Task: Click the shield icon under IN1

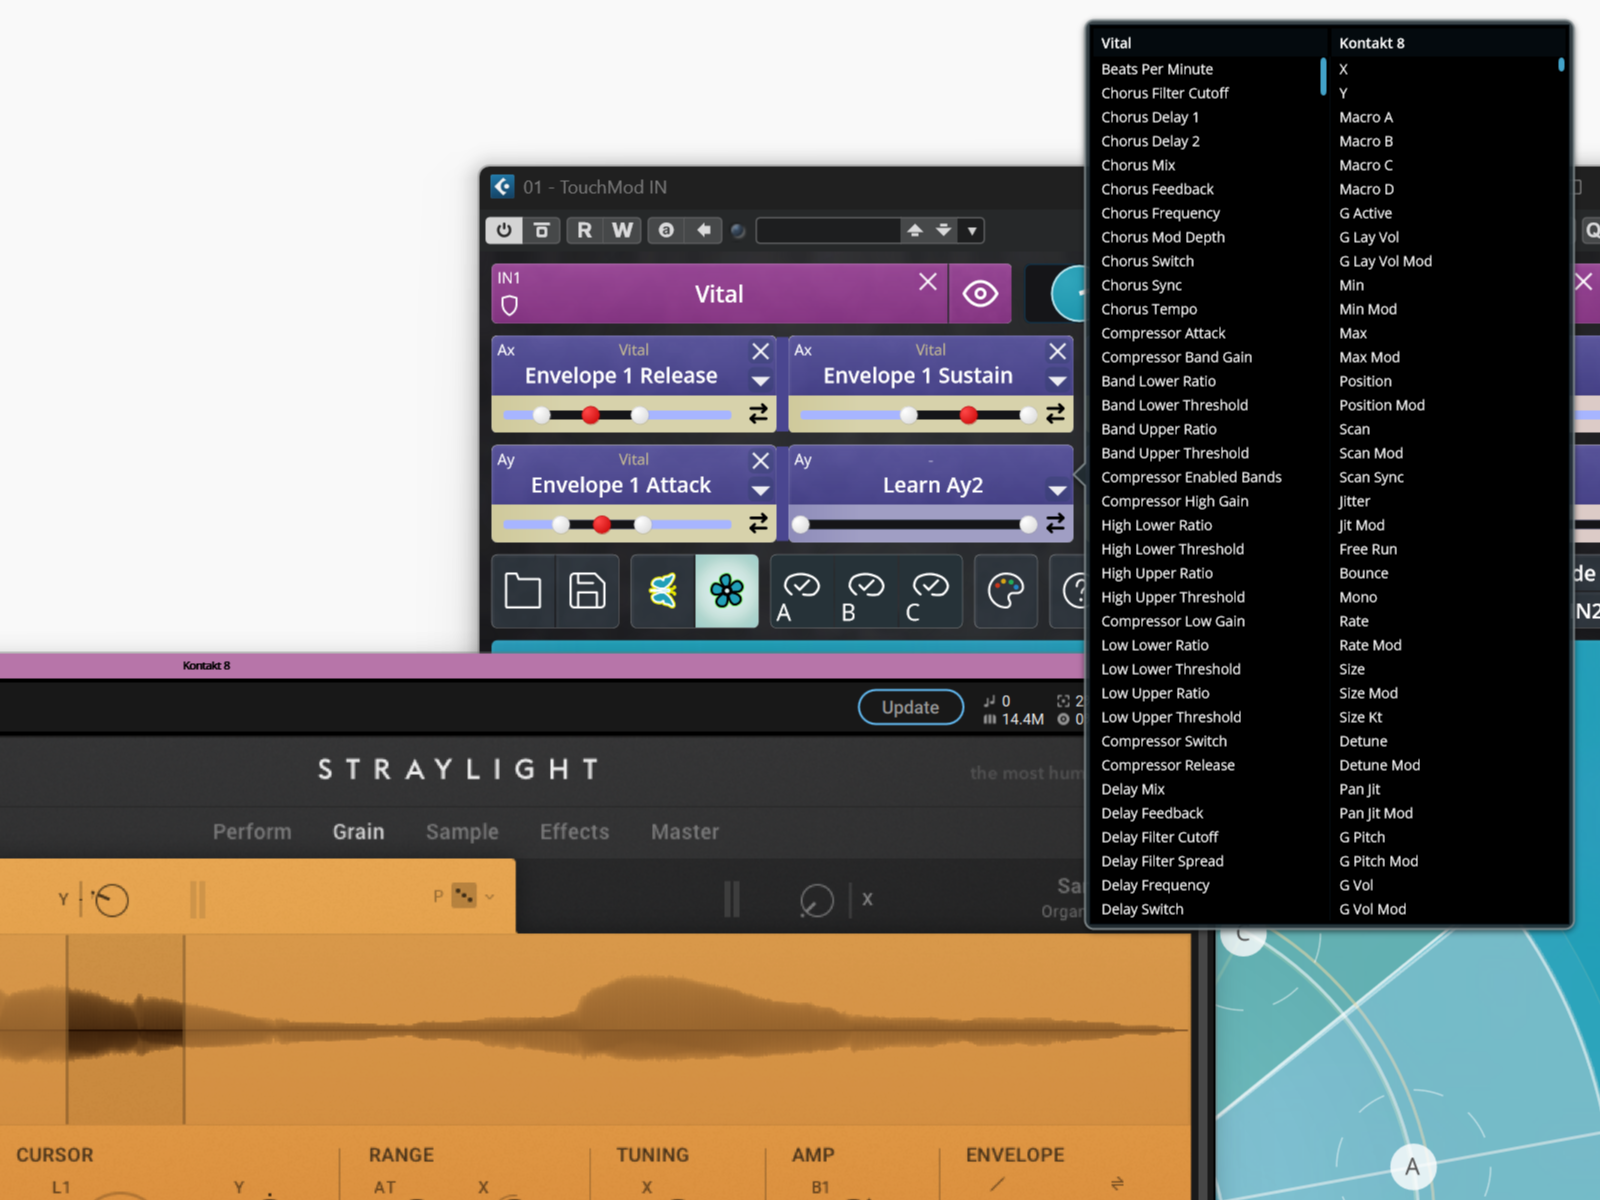Action: pyautogui.click(x=509, y=305)
